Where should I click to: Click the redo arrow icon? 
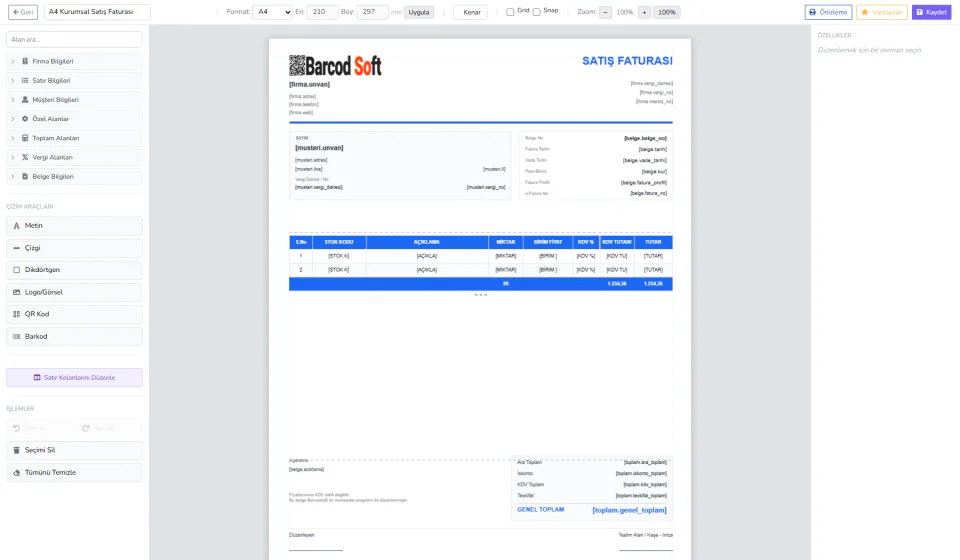pos(86,428)
